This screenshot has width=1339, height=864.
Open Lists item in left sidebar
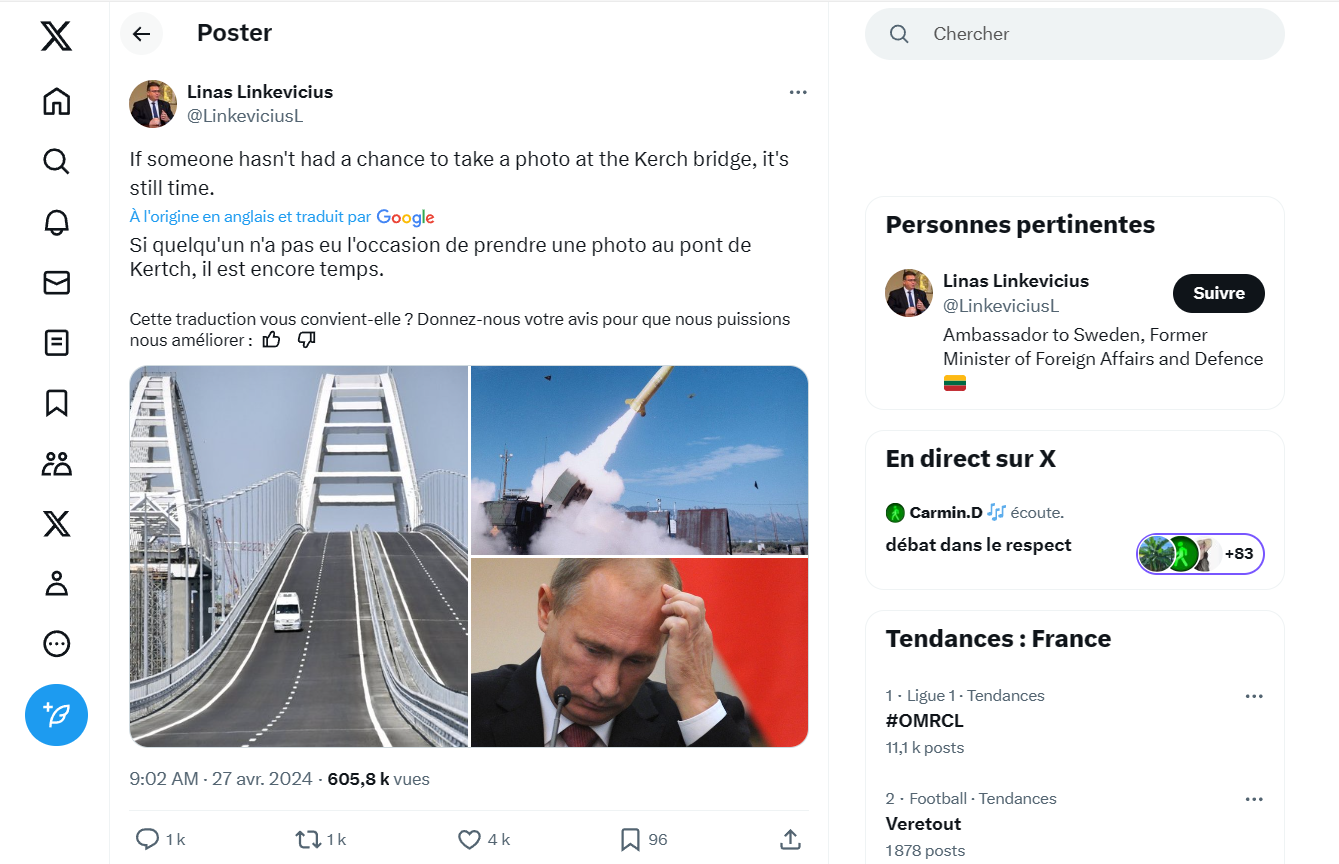pyautogui.click(x=56, y=343)
